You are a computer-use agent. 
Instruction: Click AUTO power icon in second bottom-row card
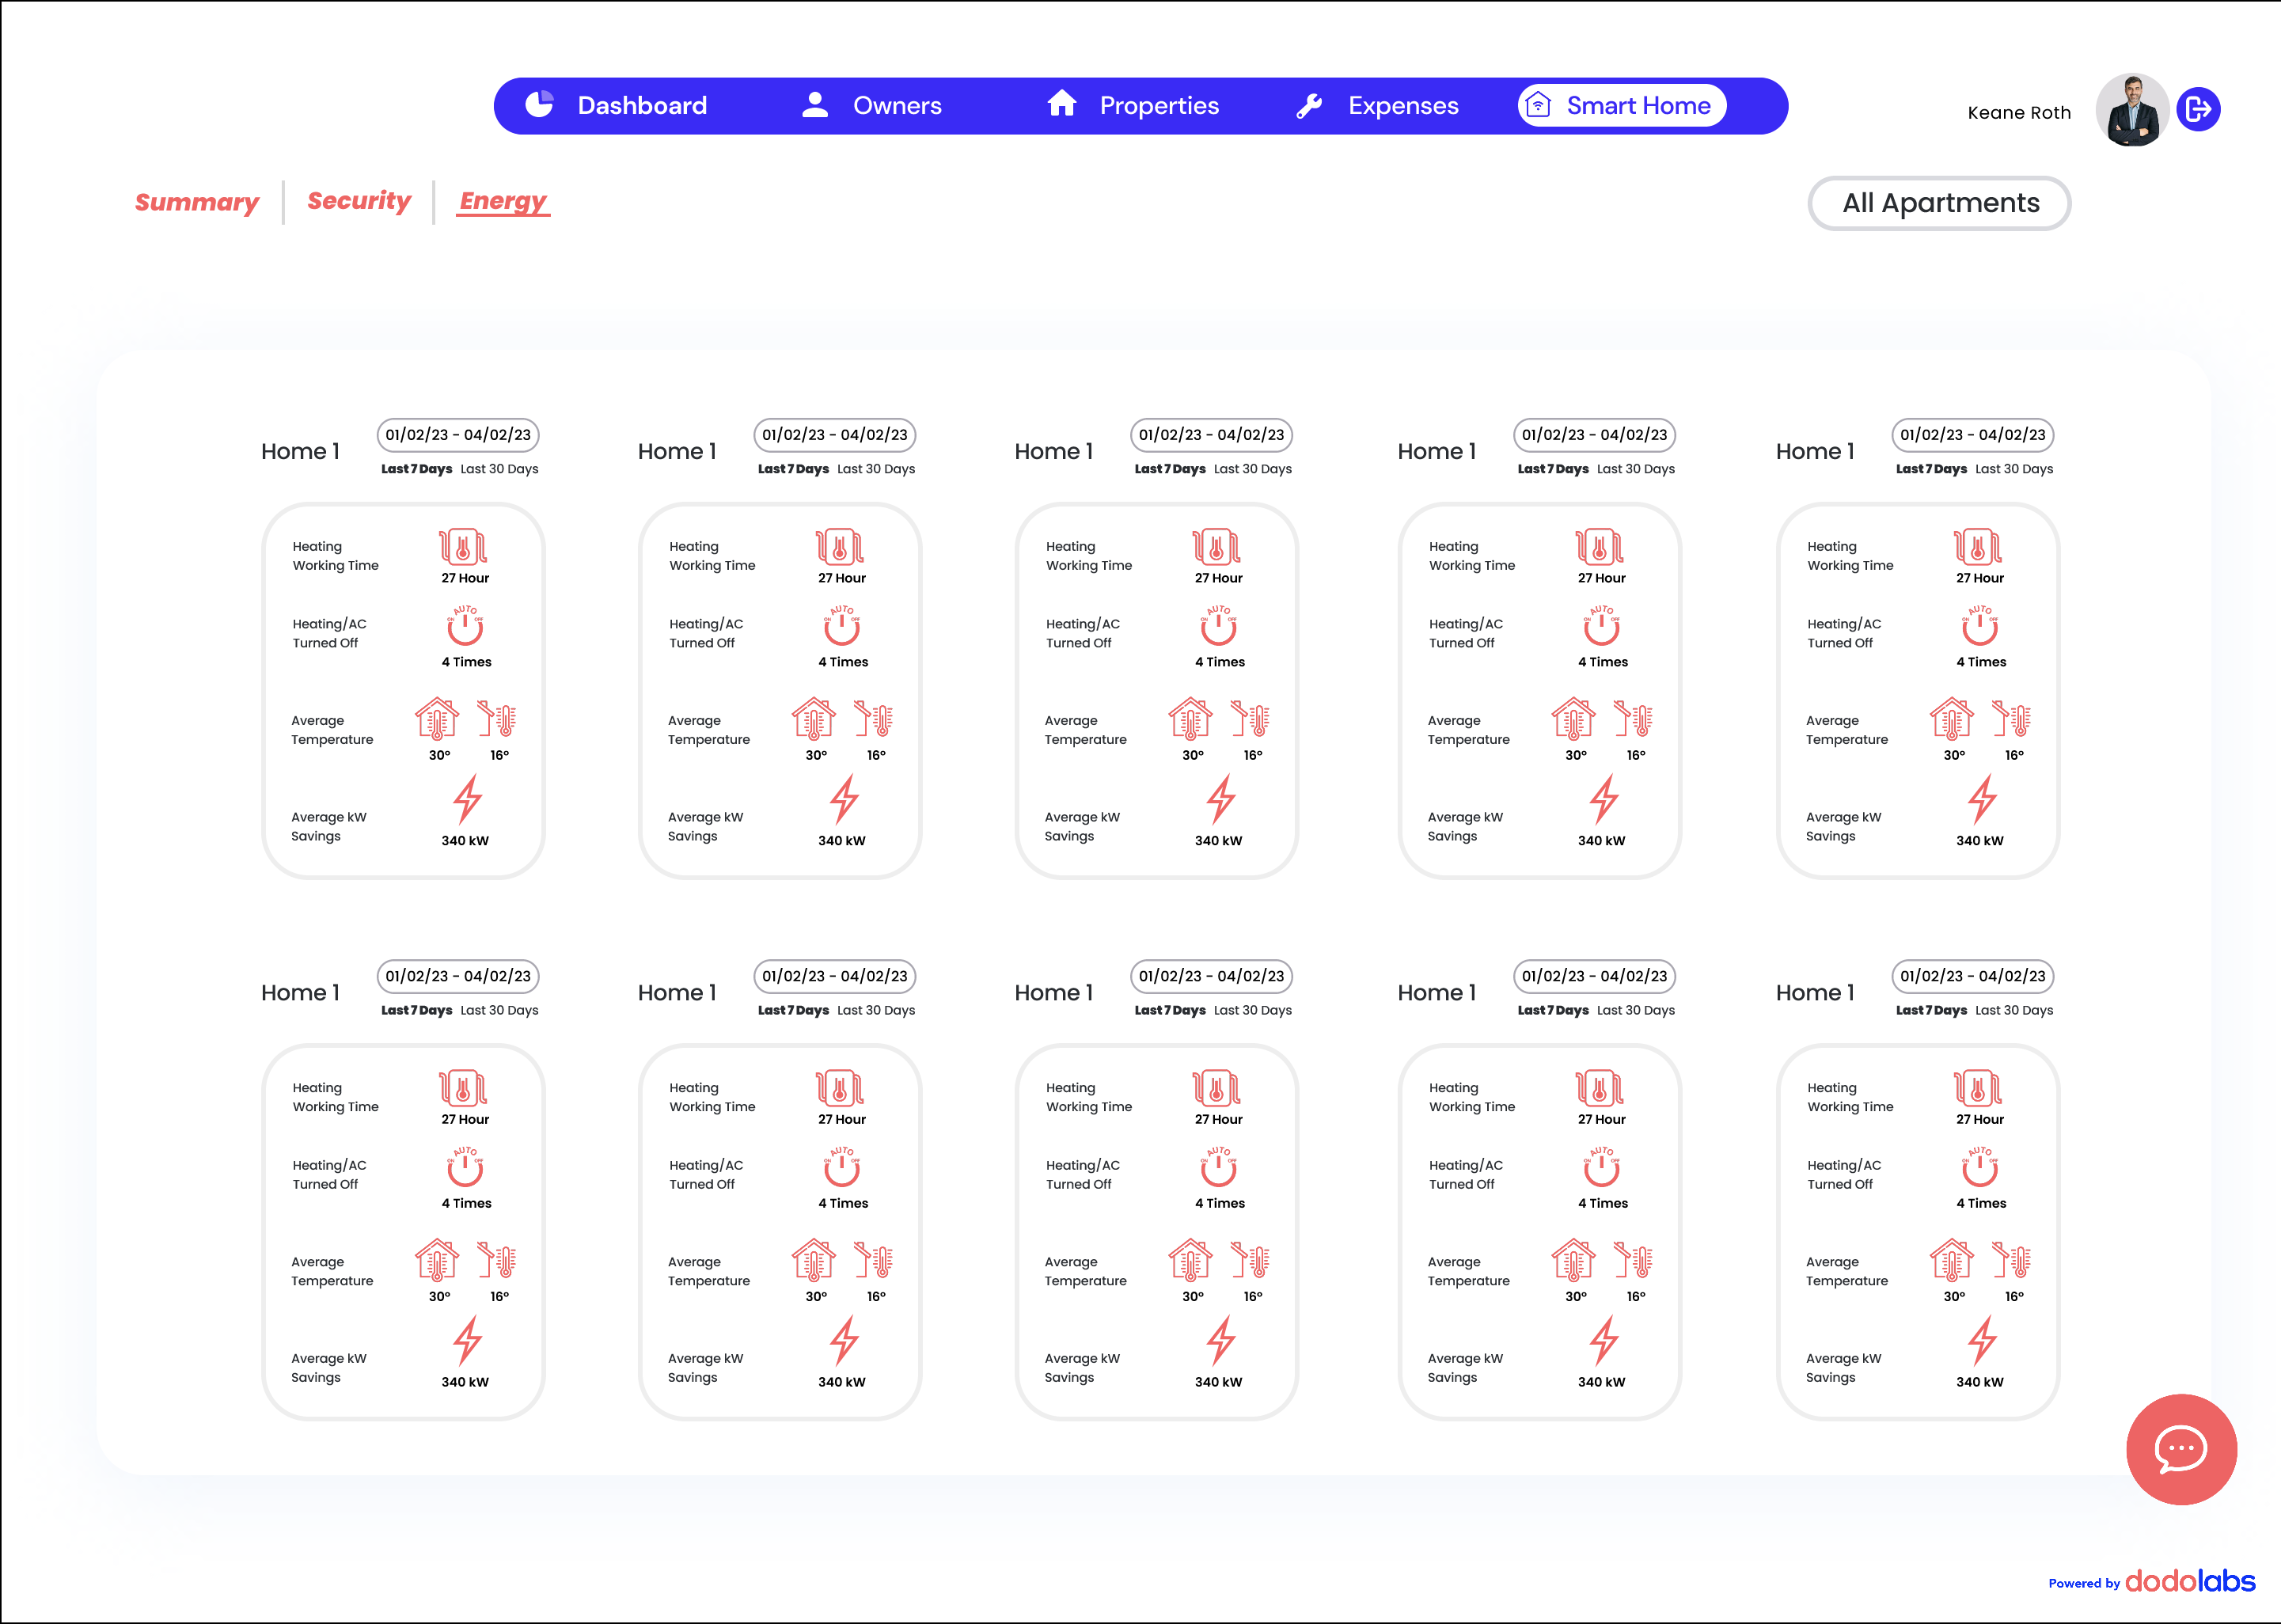tap(842, 1166)
